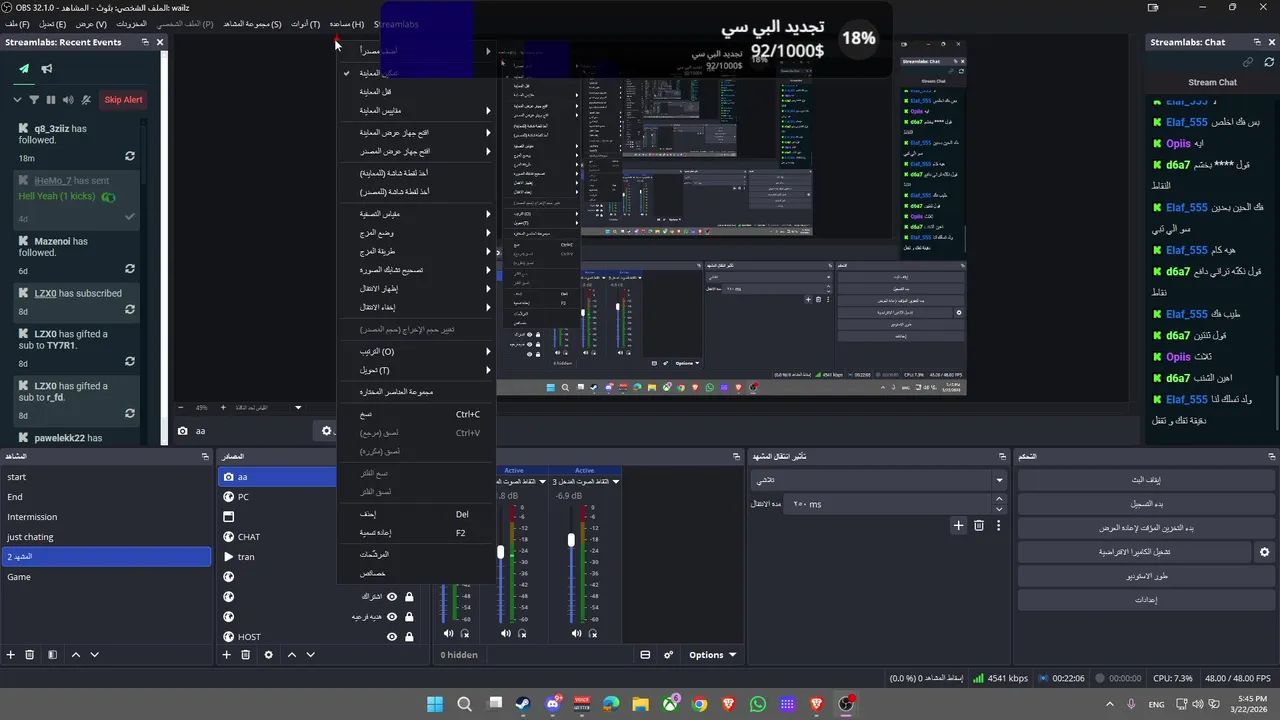The height and width of the screenshot is (720, 1280).
Task: Open the preview scaling dropdown arrow
Action: [298, 407]
